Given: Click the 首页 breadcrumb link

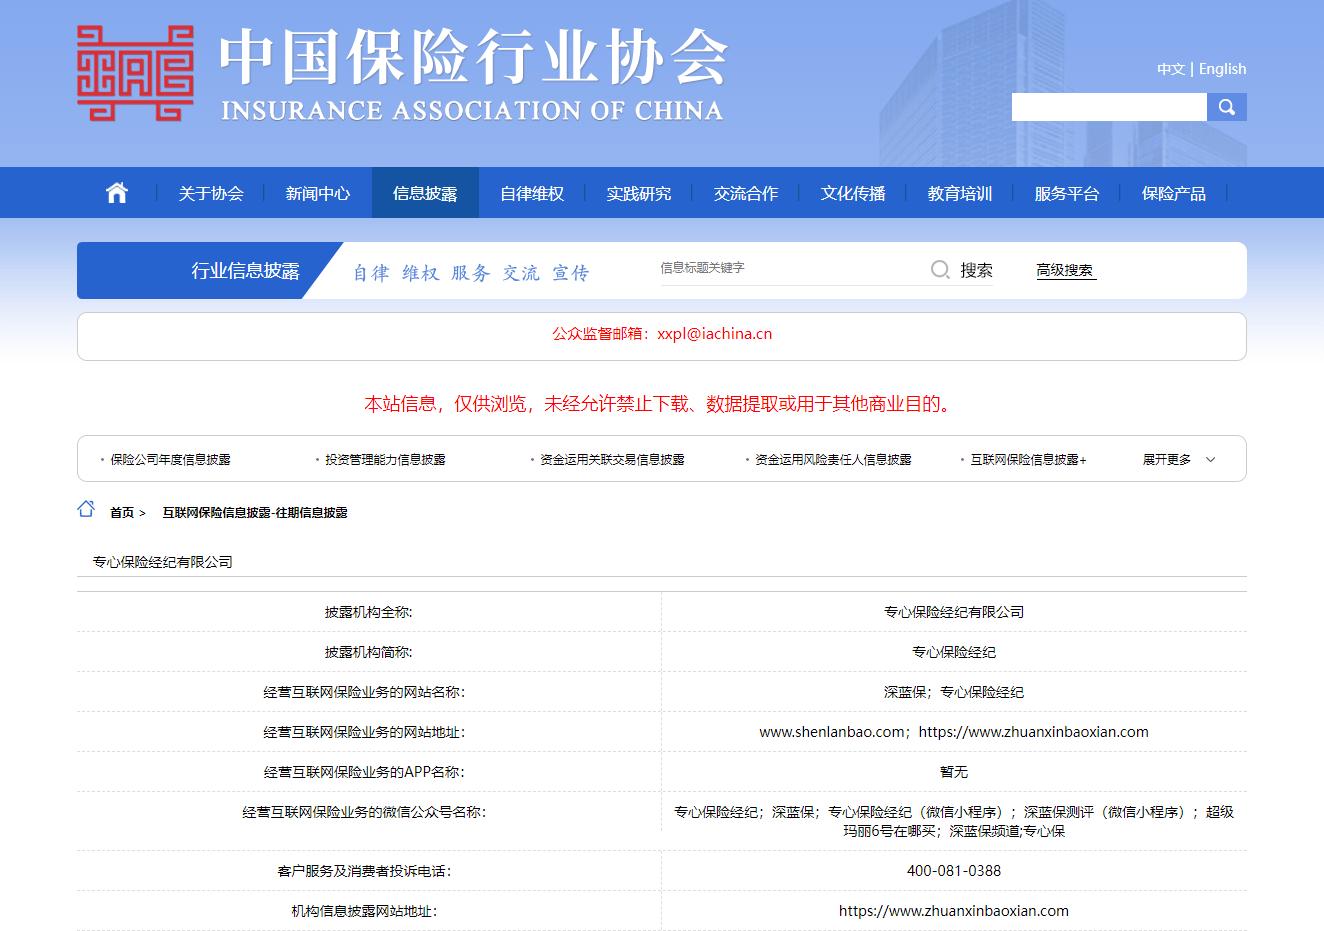Looking at the screenshot, I should click(x=122, y=512).
